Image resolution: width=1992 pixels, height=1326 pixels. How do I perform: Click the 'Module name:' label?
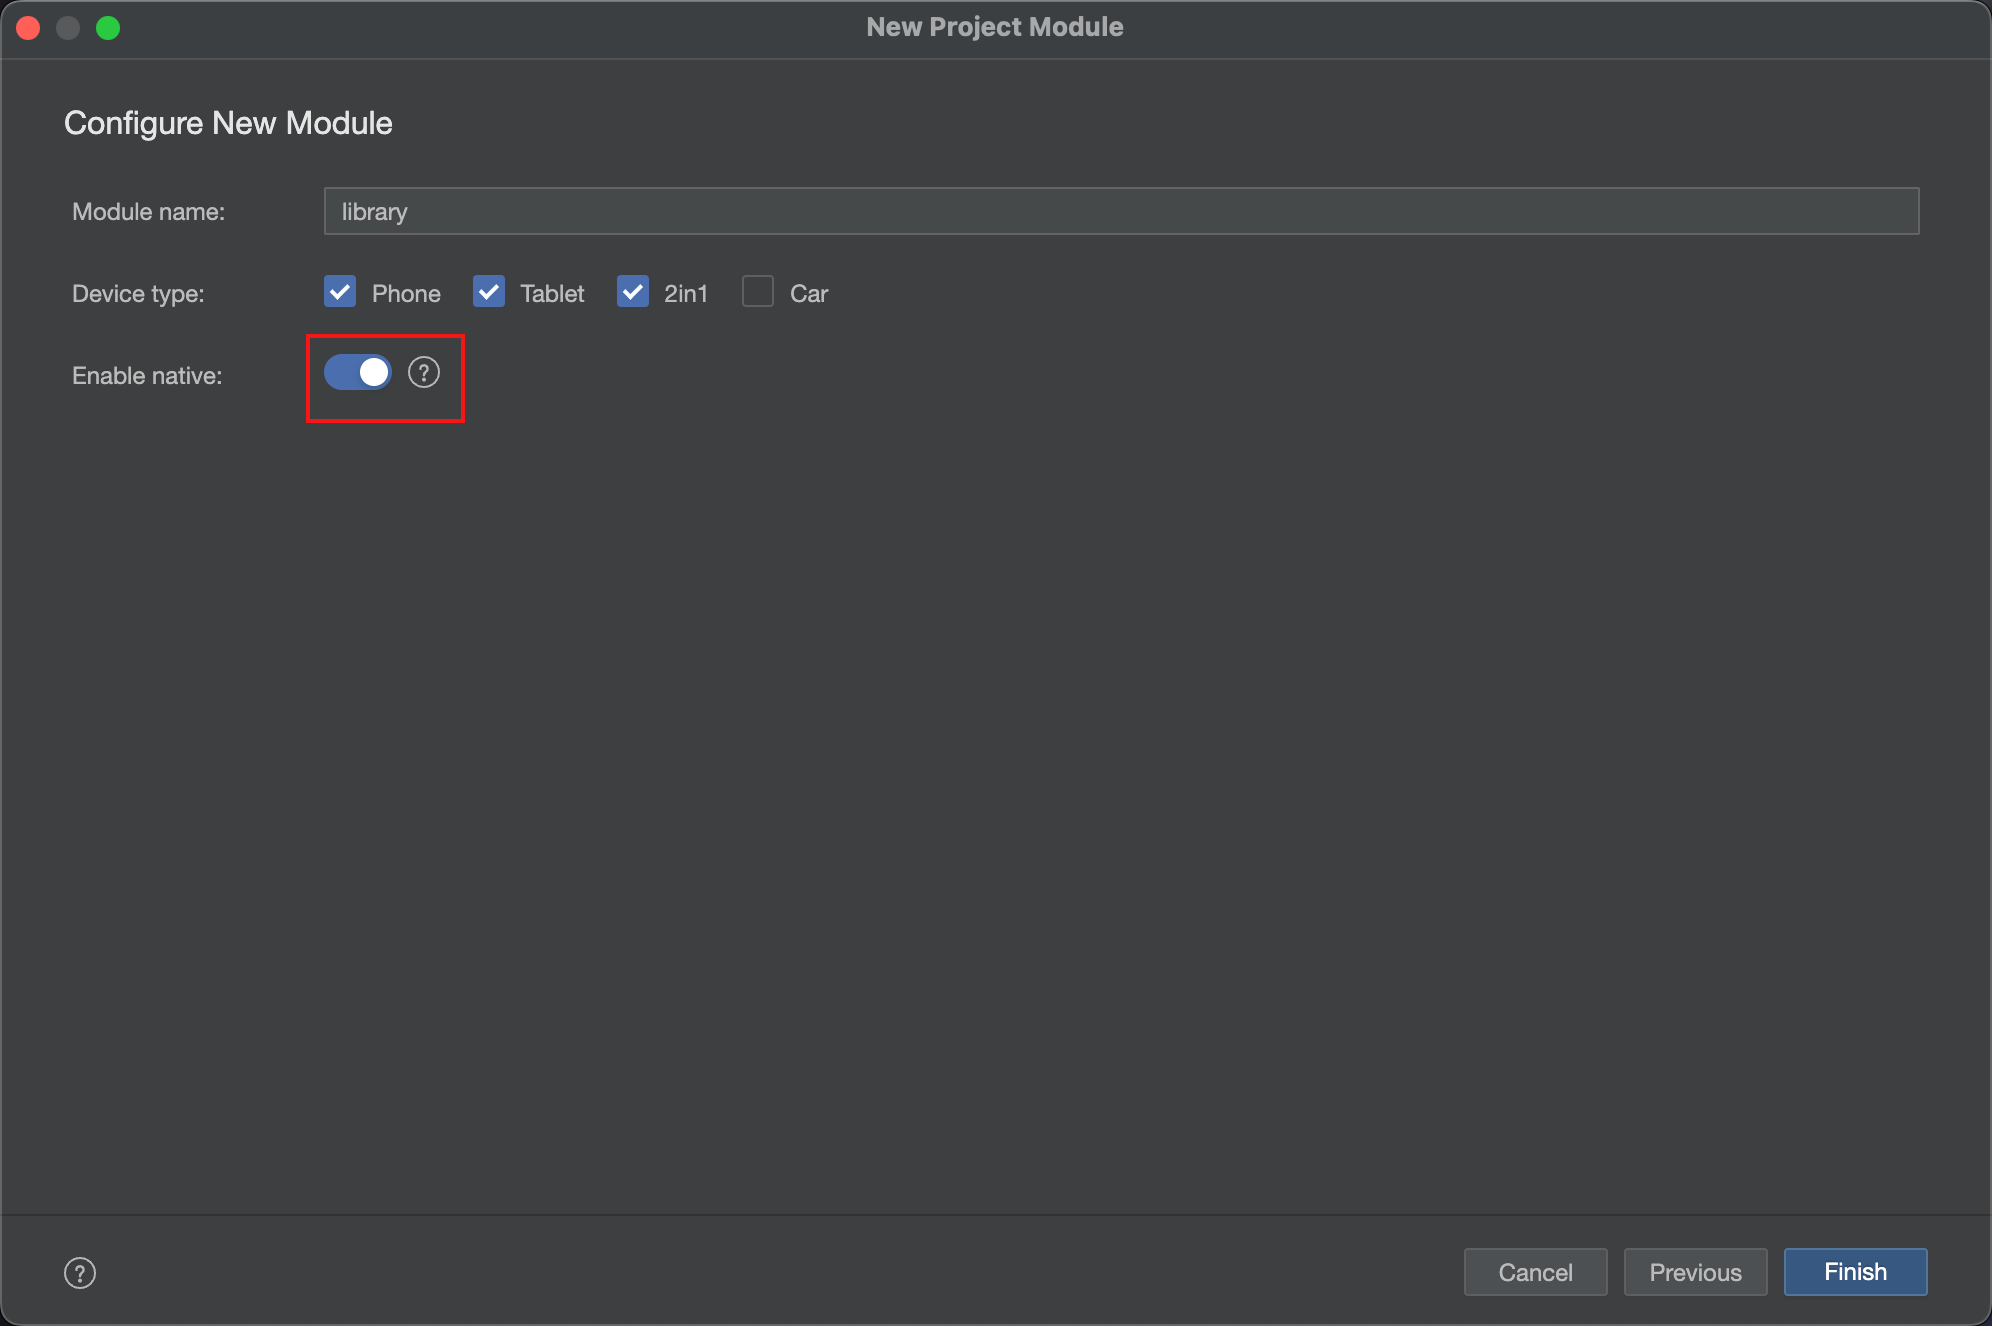pyautogui.click(x=148, y=212)
